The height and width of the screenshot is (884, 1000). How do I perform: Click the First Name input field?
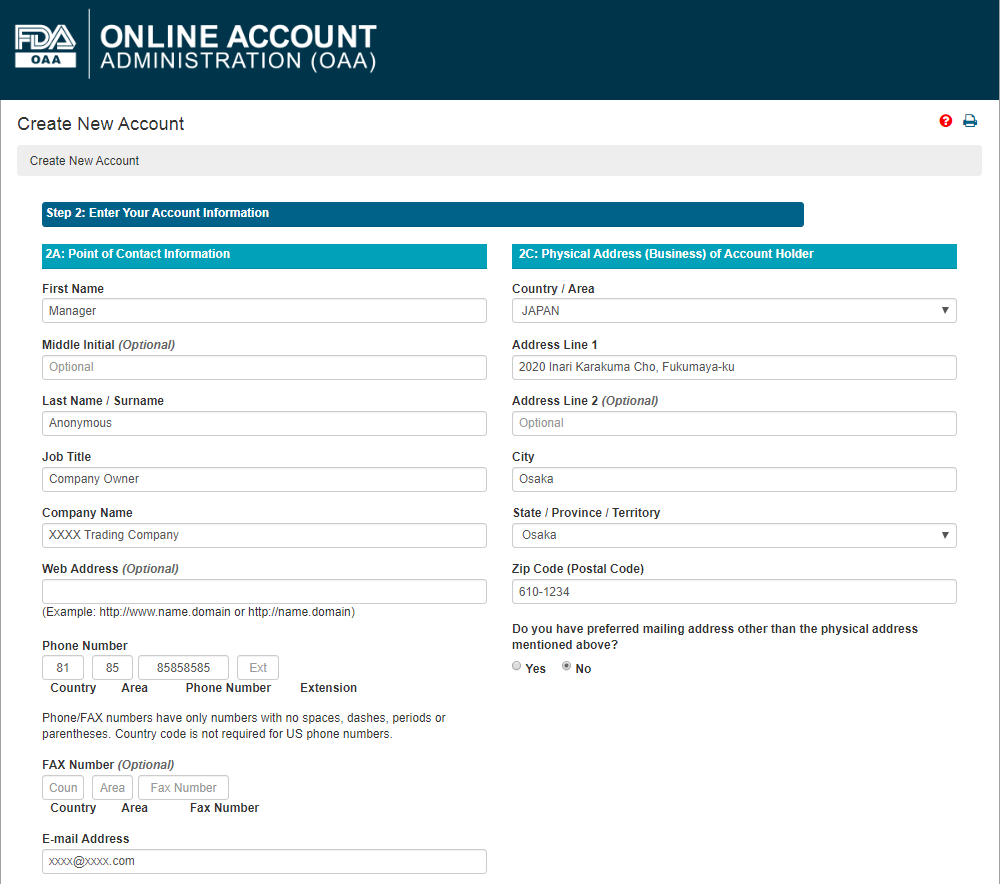coord(264,311)
